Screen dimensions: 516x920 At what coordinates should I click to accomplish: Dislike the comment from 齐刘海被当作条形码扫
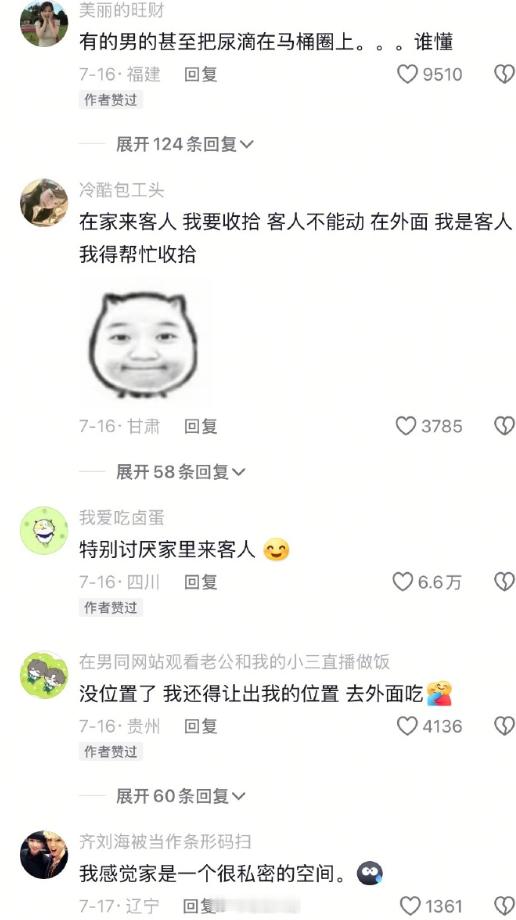[504, 905]
